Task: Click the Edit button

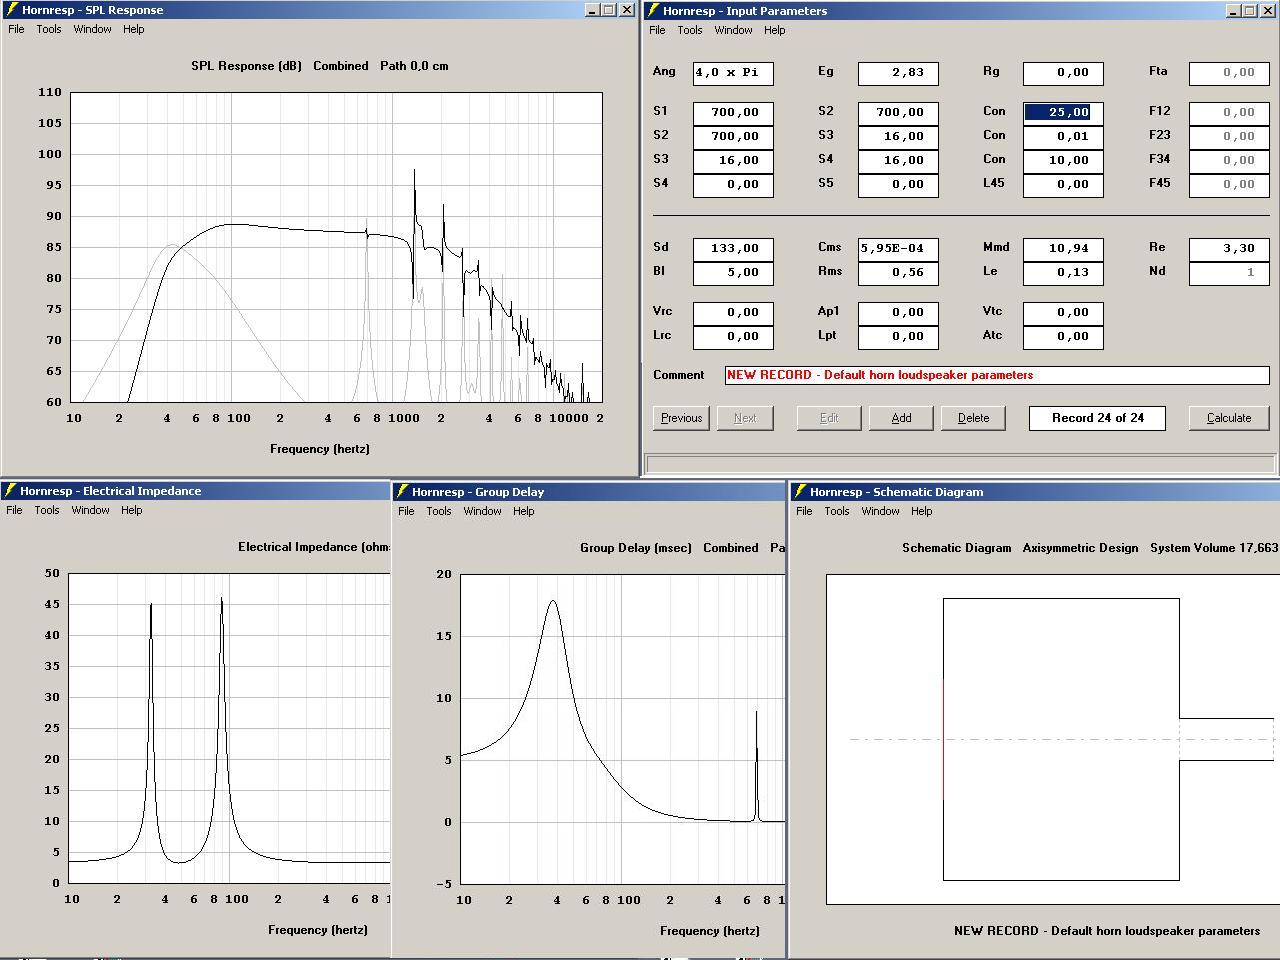Action: tap(829, 418)
